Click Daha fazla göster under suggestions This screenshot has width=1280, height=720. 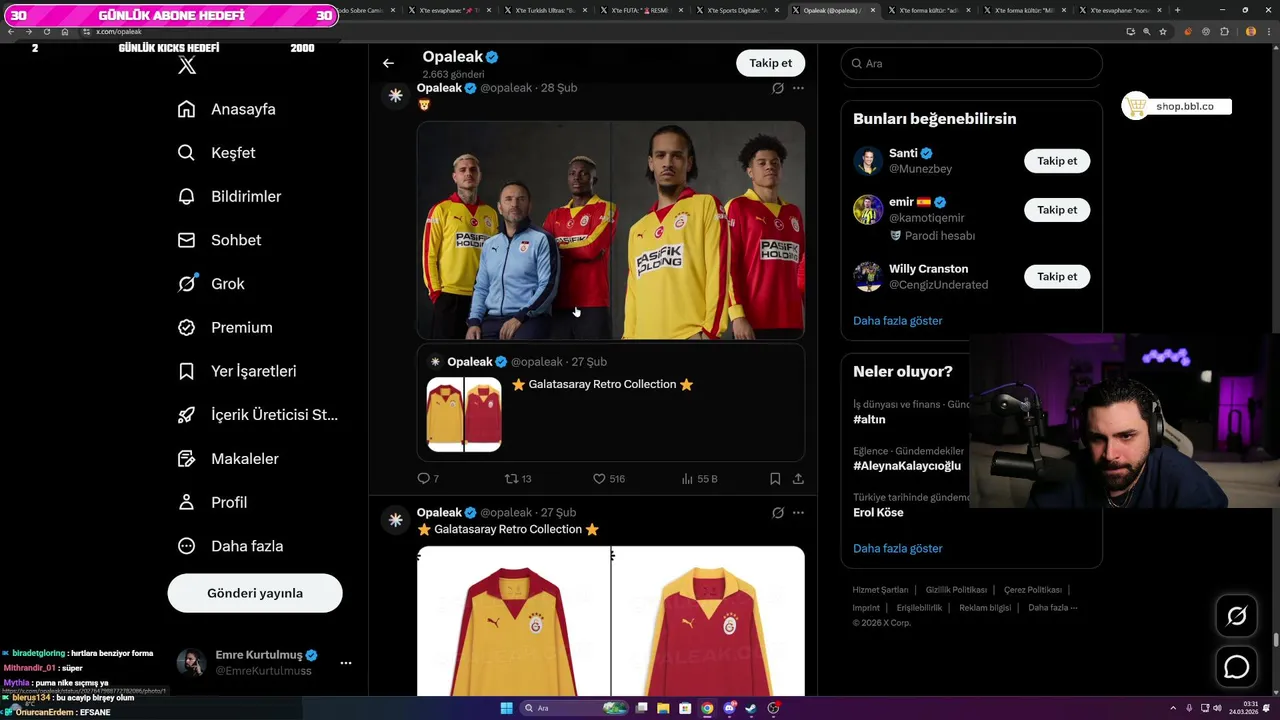pyautogui.click(x=898, y=321)
